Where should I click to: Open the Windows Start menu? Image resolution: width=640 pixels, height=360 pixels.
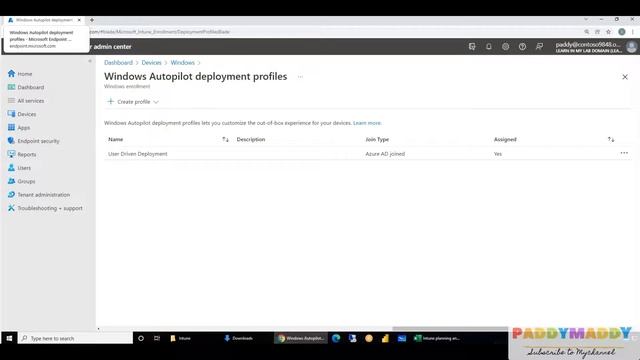(9, 338)
